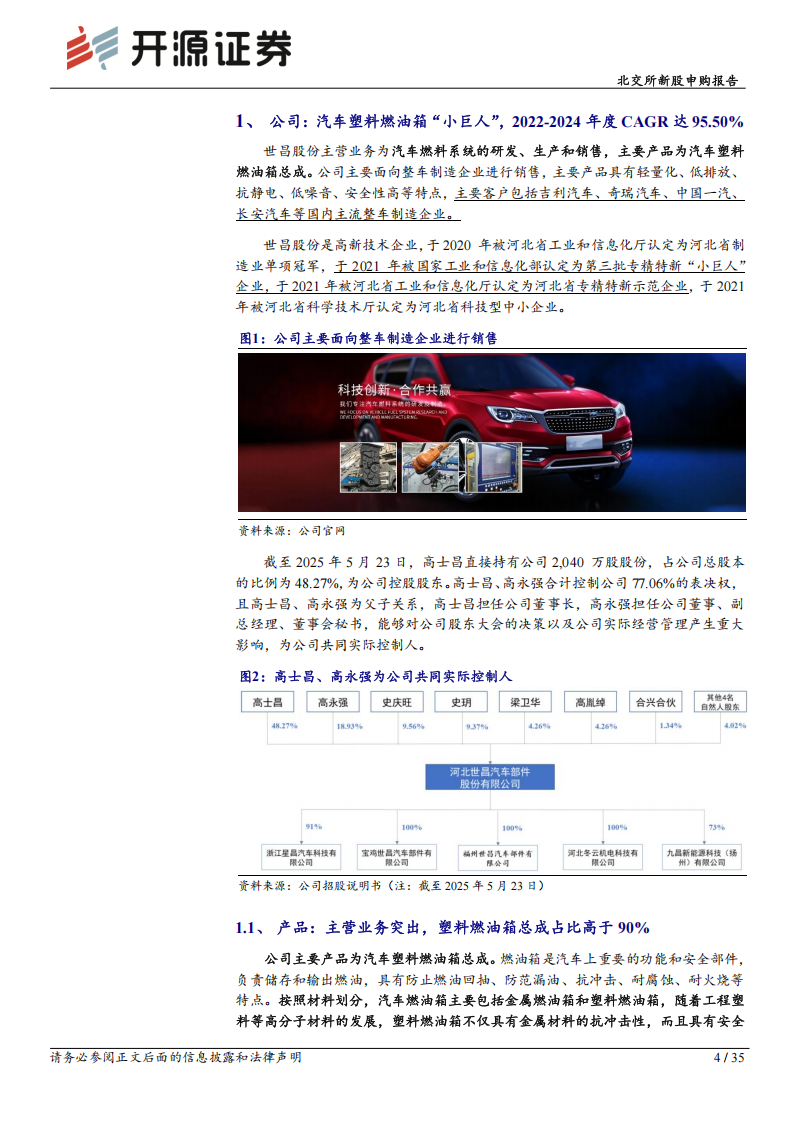Click the 73% subsidiary stake value
This screenshot has height=1123, width=794.
(717, 827)
